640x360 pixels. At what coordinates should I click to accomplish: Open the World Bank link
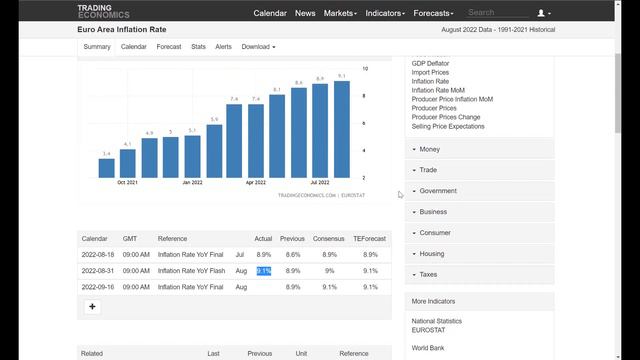[x=428, y=348]
